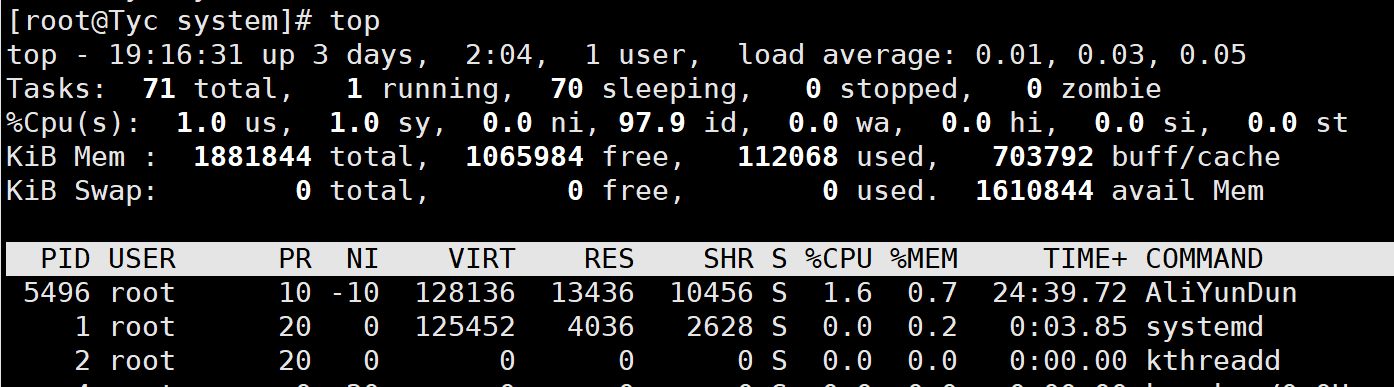Click the AliYunDun command name
The image size is (1394, 387).
(1221, 293)
